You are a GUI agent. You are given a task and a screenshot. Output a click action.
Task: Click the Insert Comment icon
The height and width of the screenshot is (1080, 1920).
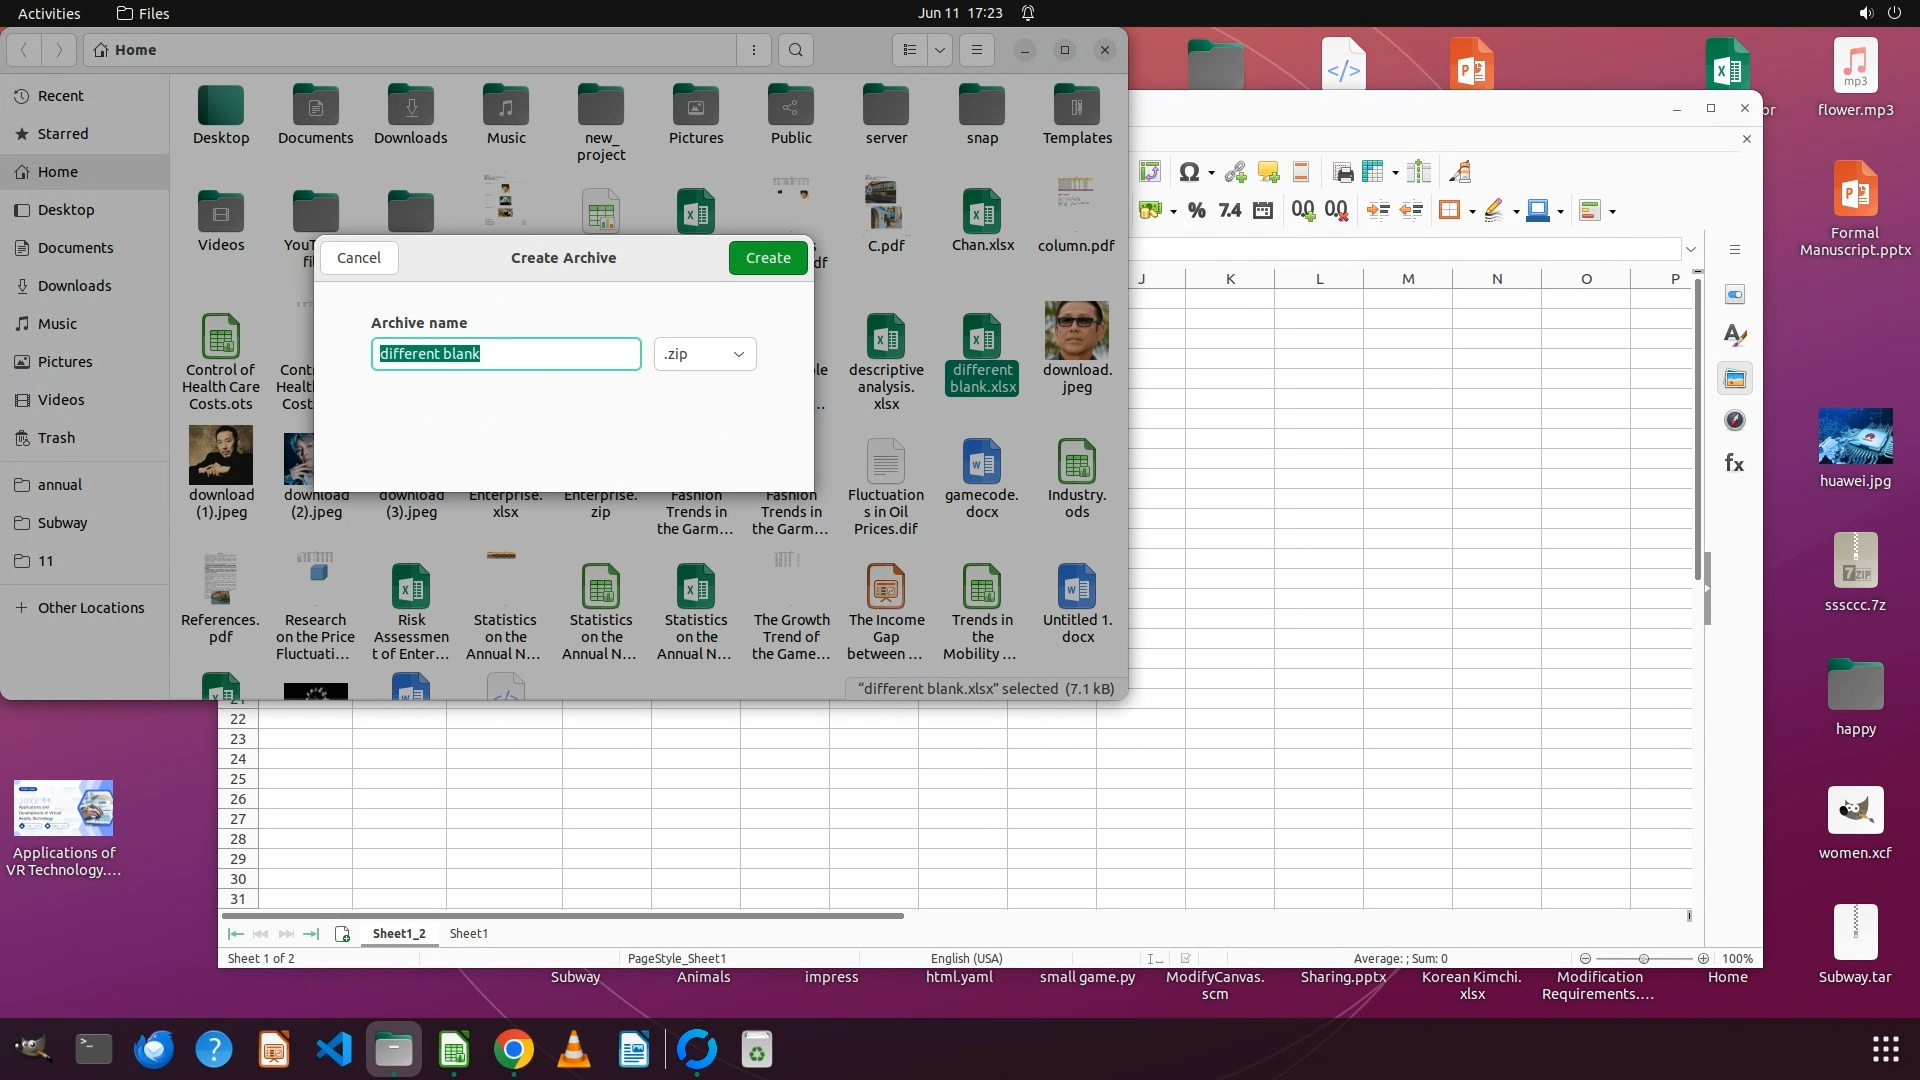pyautogui.click(x=1268, y=172)
